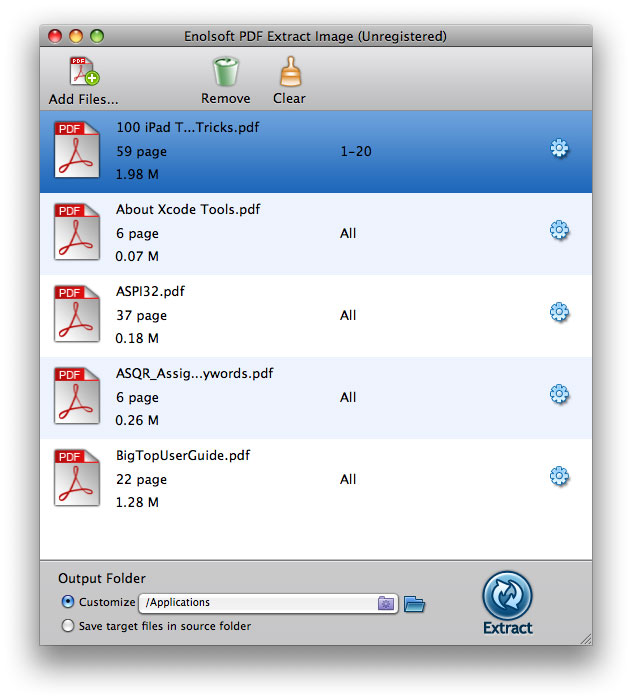Open settings gear for BigTopUserGuide.pdf
Image resolution: width=632 pixels, height=700 pixels.
tap(559, 476)
